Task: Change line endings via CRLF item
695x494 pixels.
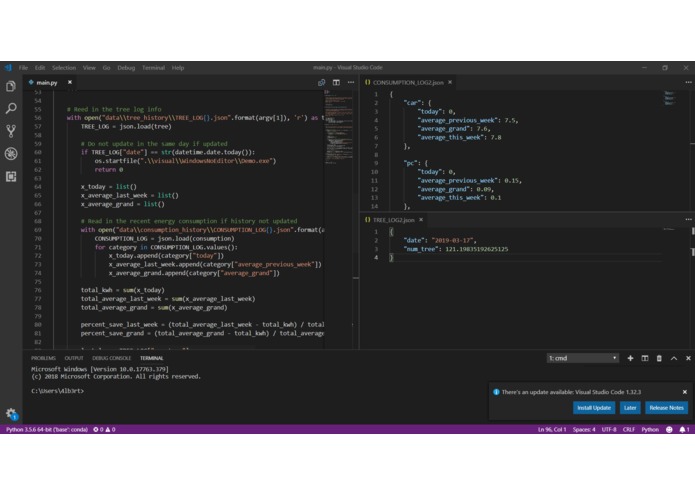Action: pyautogui.click(x=629, y=429)
